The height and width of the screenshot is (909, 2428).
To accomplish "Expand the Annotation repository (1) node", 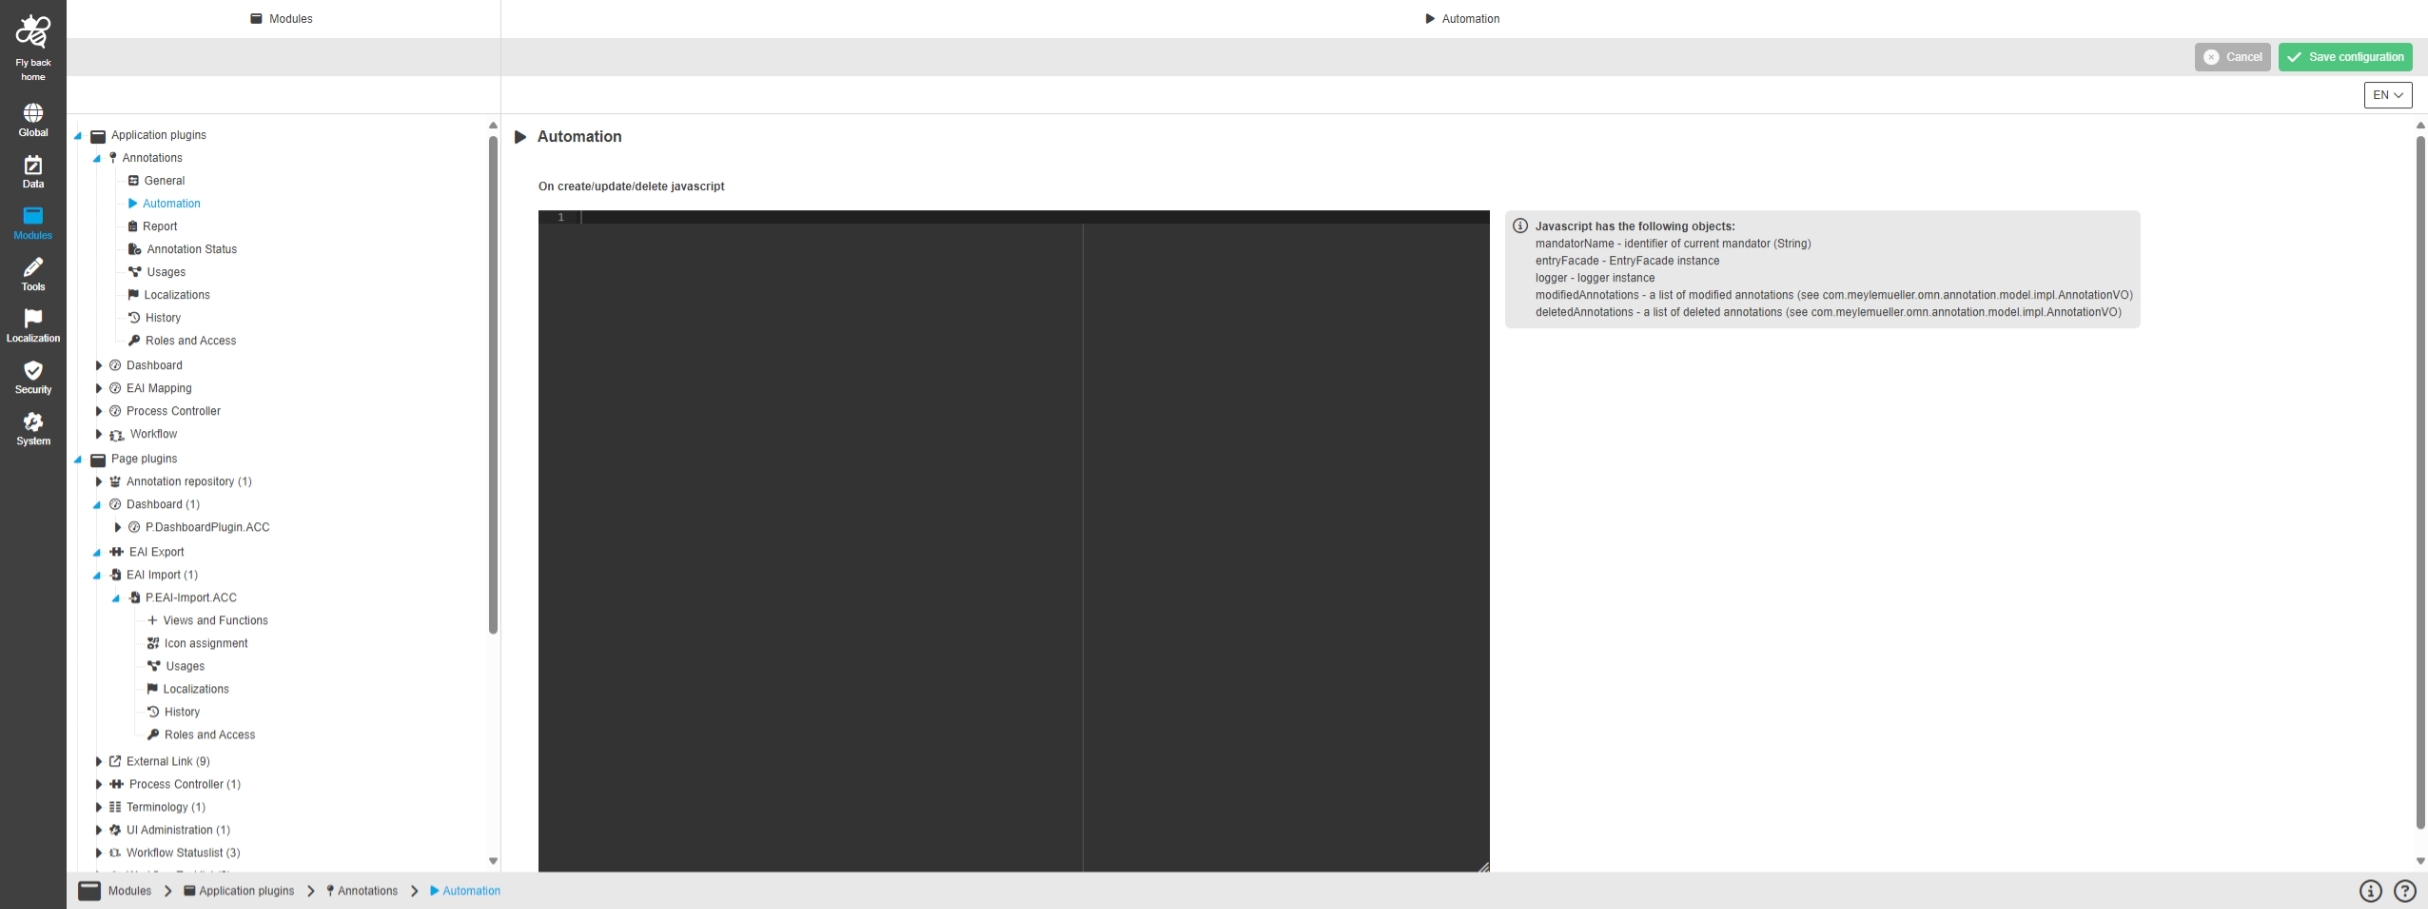I will point(98,482).
